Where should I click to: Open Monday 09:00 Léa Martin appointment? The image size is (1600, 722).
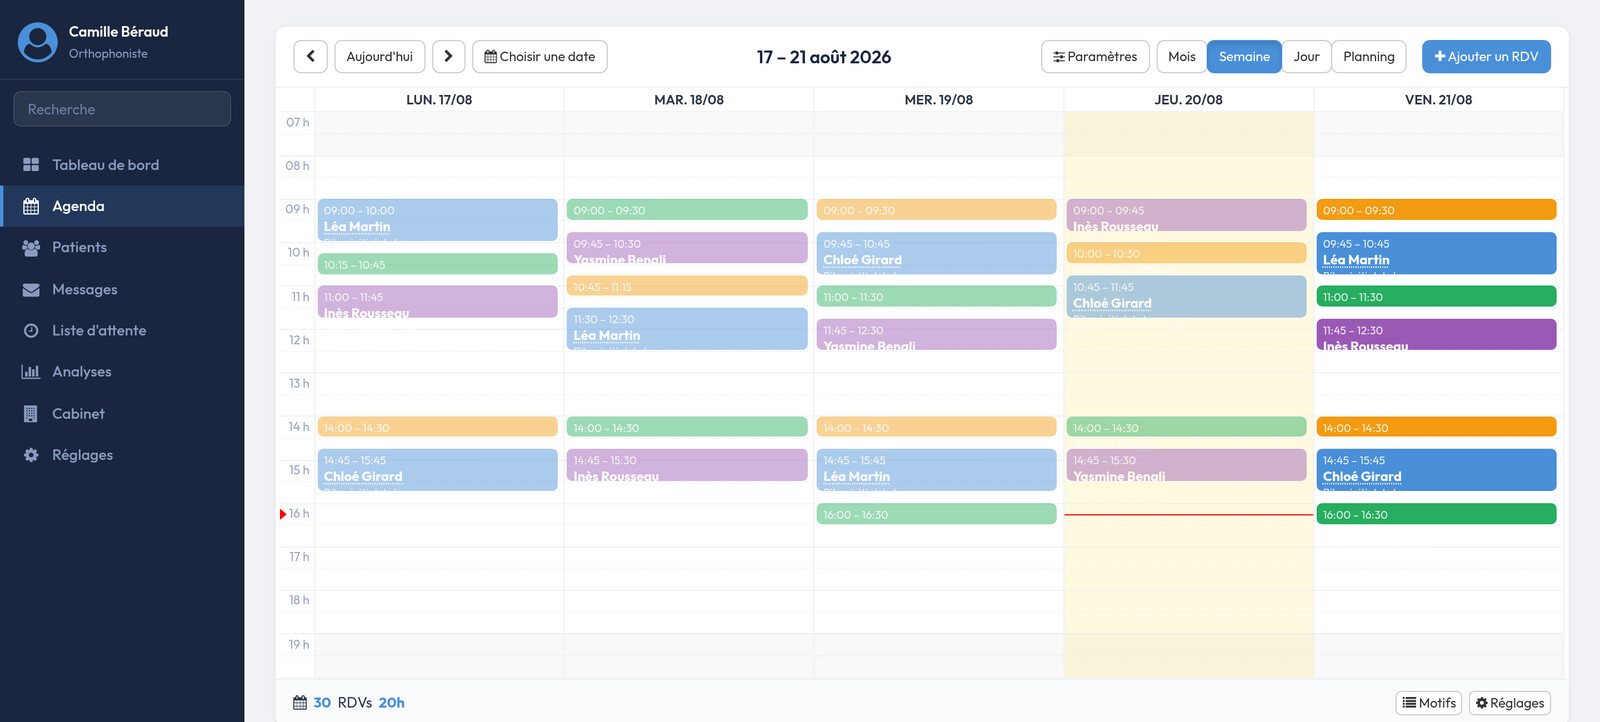438,220
